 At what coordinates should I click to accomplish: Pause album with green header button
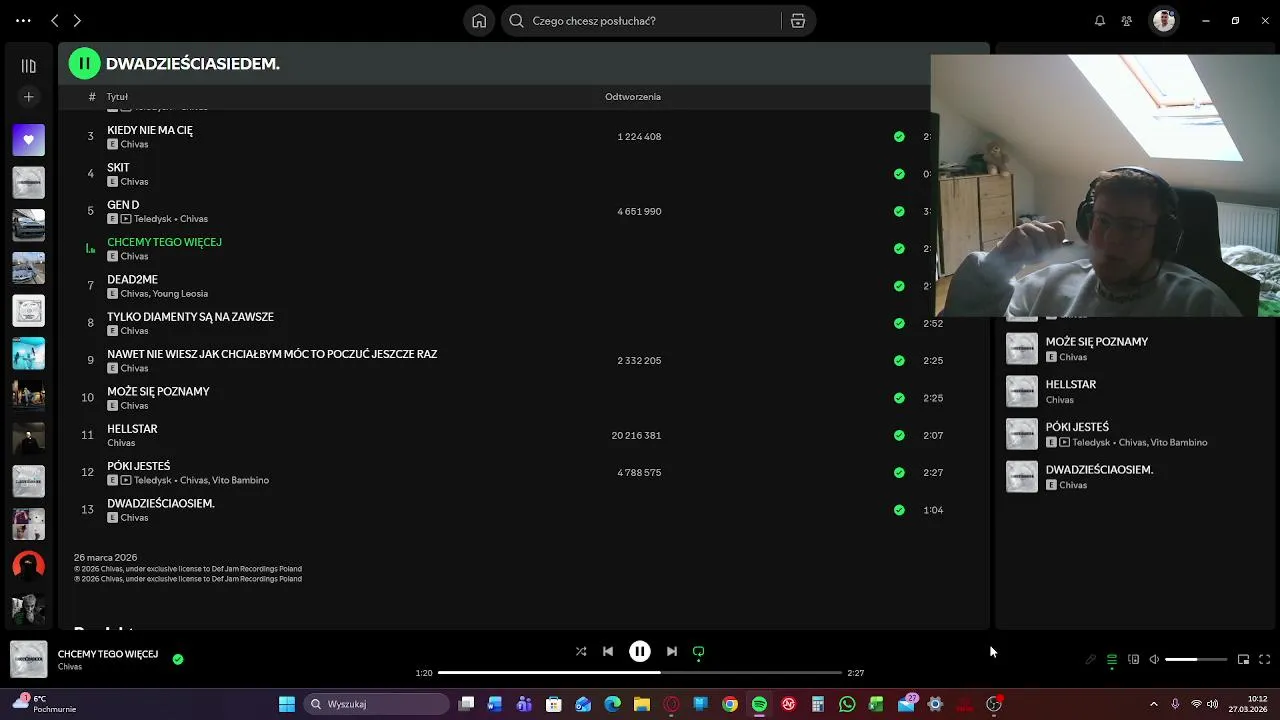[x=84, y=64]
